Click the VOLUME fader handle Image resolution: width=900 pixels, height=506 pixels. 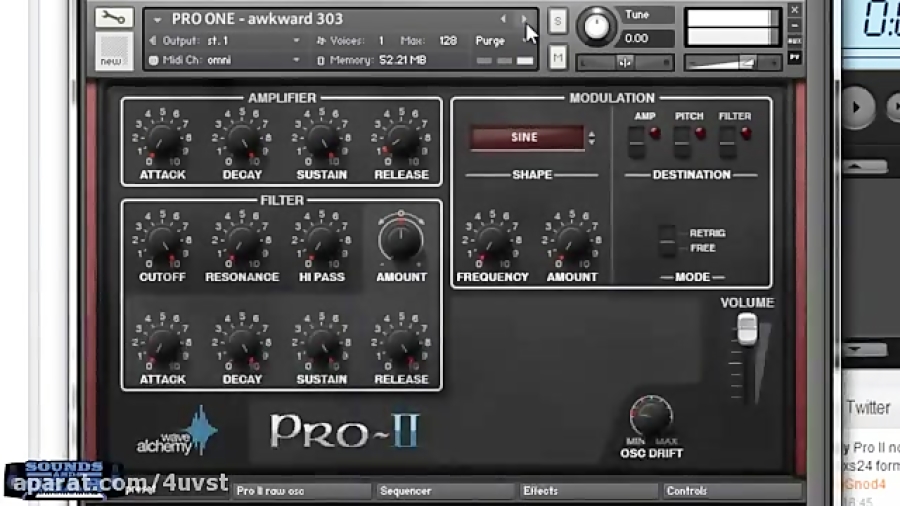747,329
